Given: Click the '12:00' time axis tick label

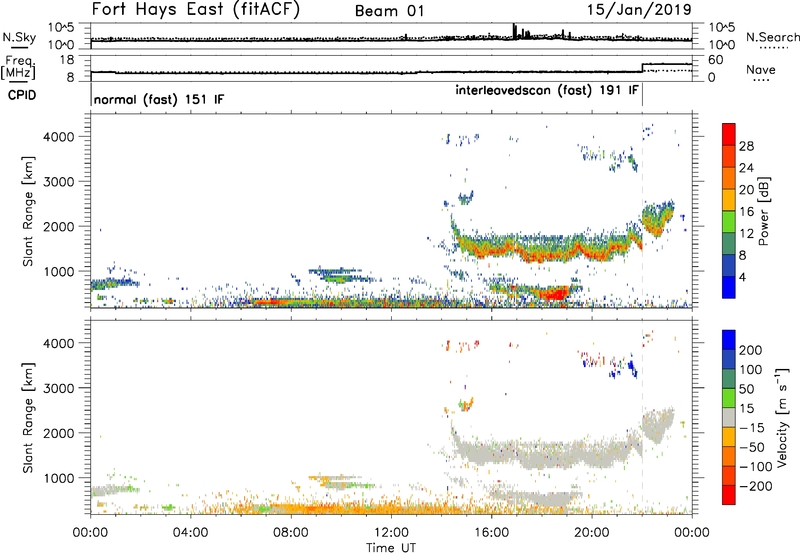Looking at the screenshot, I should pyautogui.click(x=391, y=533).
